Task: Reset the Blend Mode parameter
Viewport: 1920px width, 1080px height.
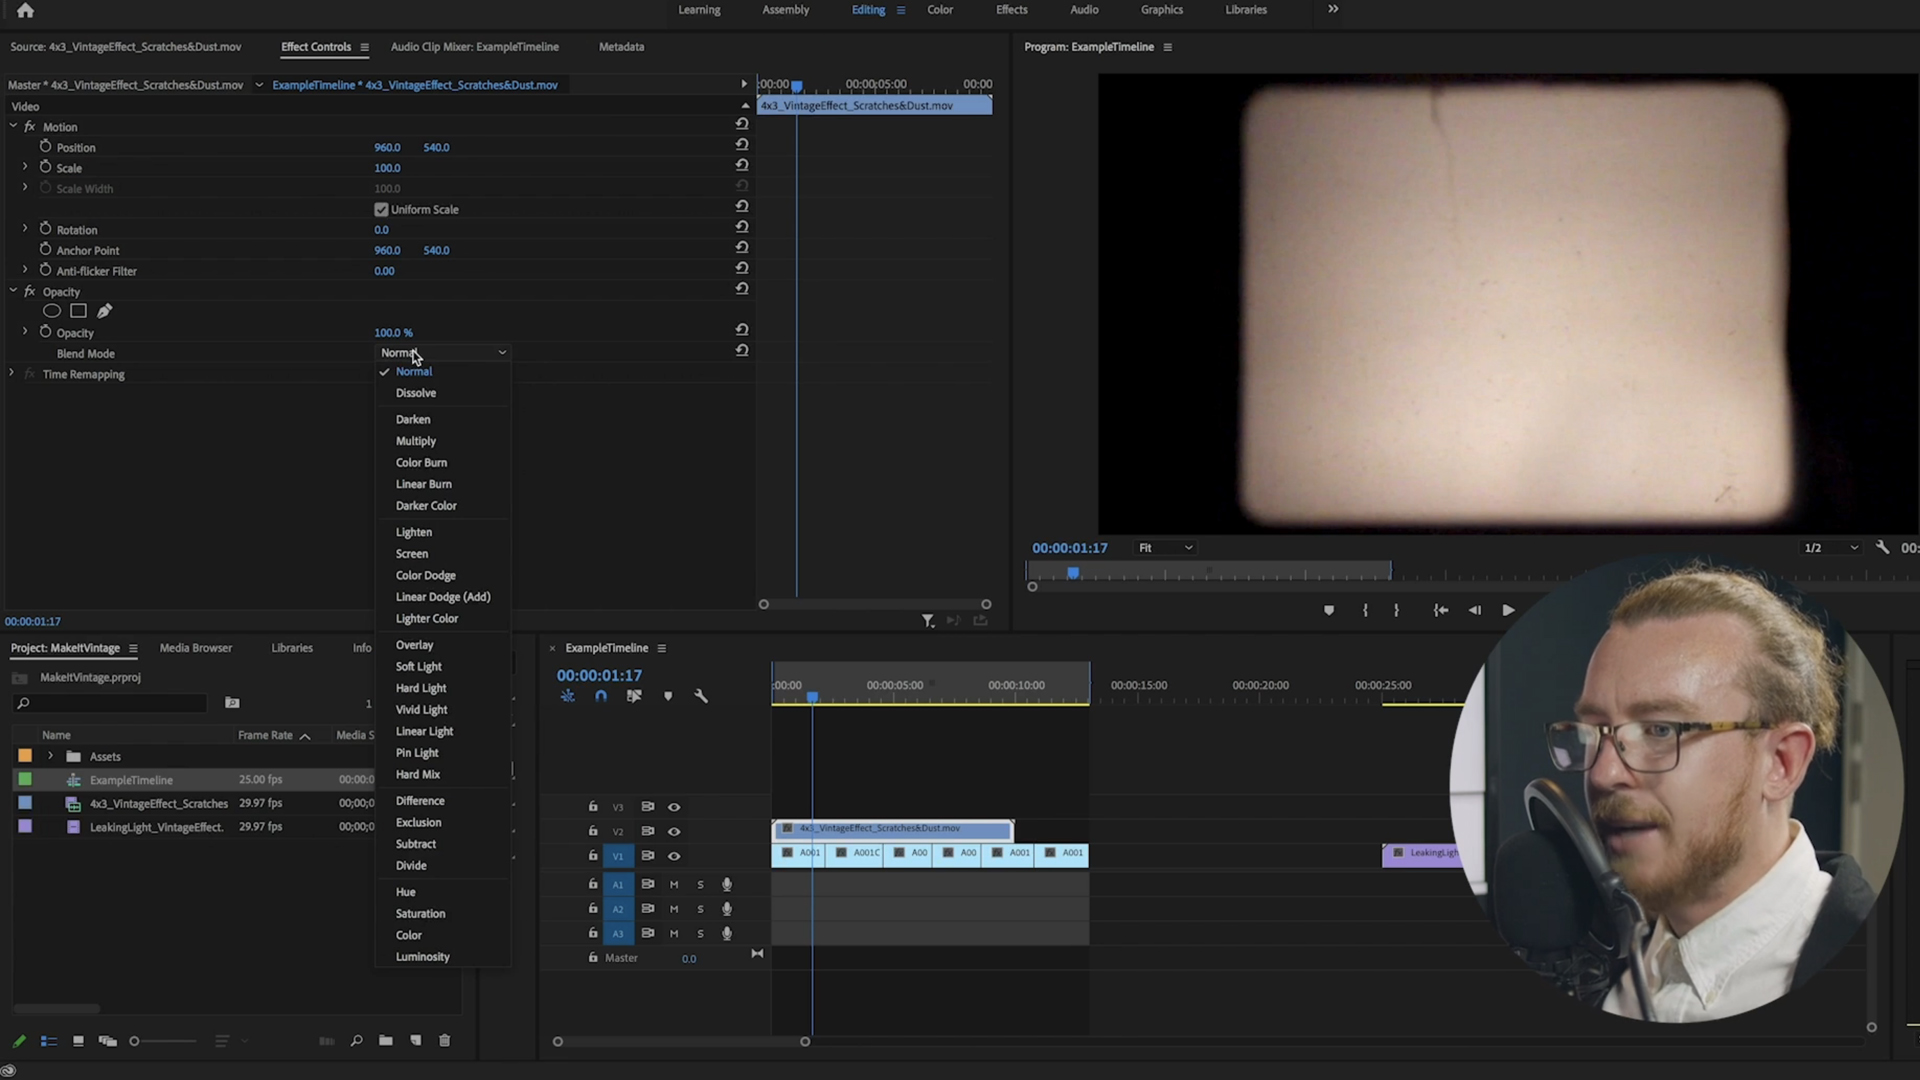Action: [742, 351]
